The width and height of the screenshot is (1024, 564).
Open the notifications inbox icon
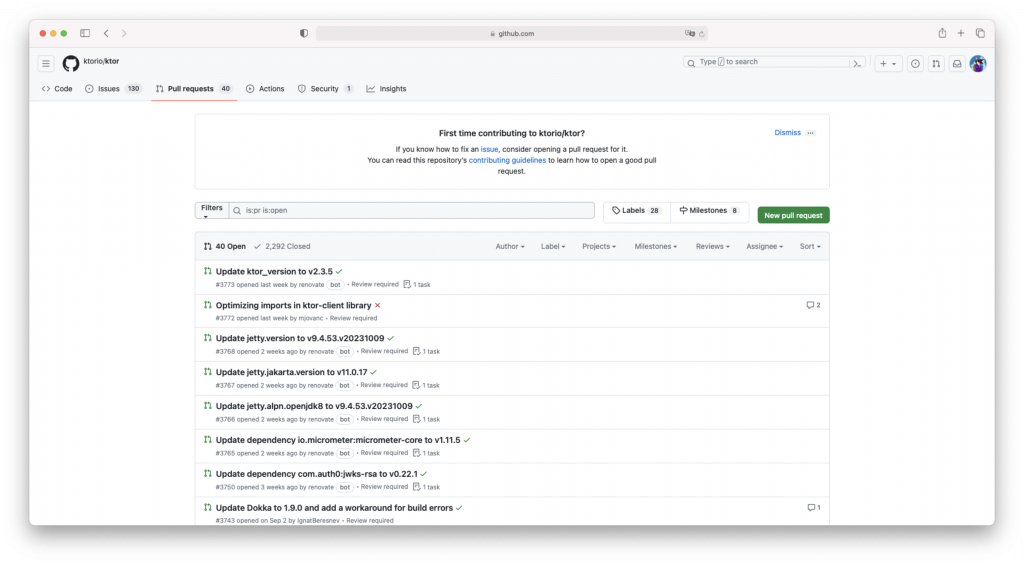[x=957, y=63]
